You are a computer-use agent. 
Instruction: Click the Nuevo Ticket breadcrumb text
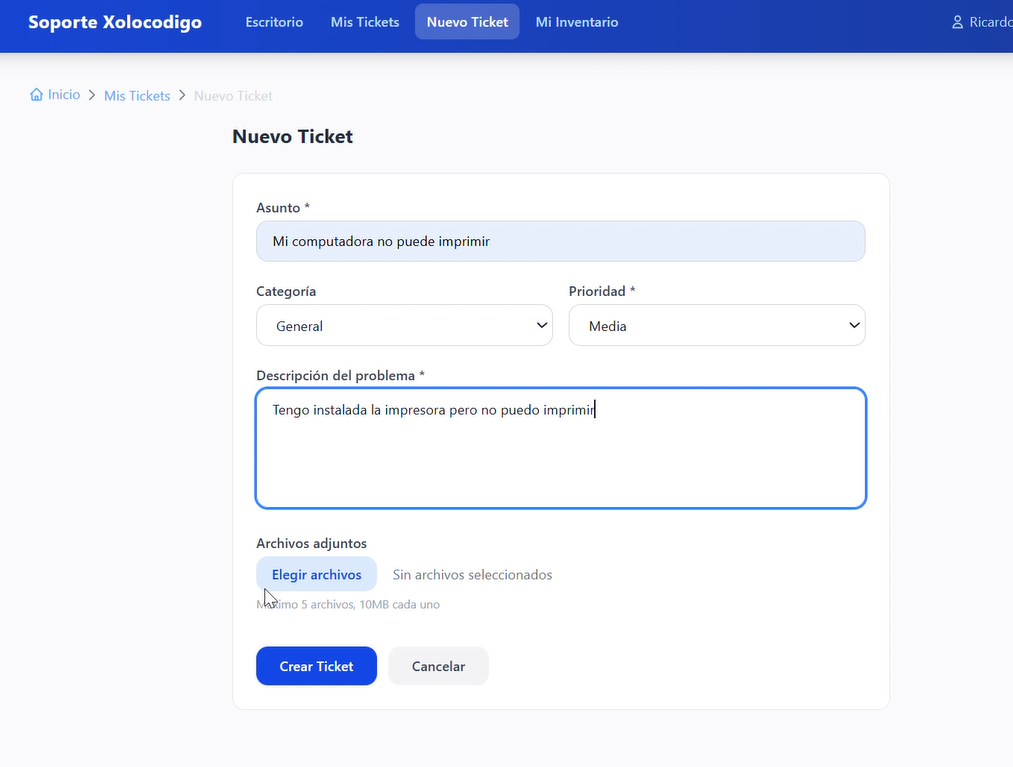click(233, 96)
